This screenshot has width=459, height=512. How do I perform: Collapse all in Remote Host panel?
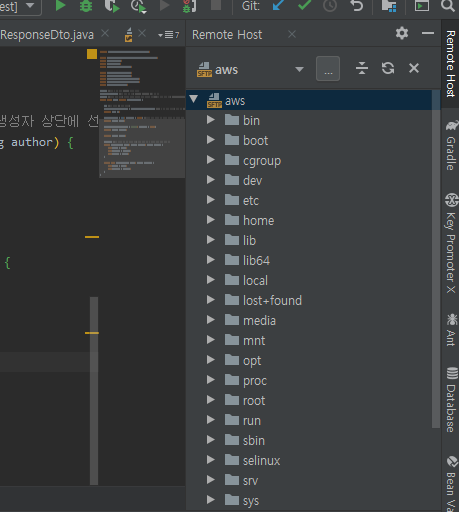[362, 68]
